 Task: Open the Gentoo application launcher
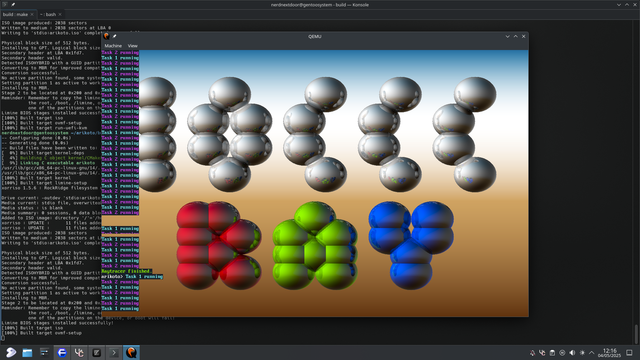[11, 352]
